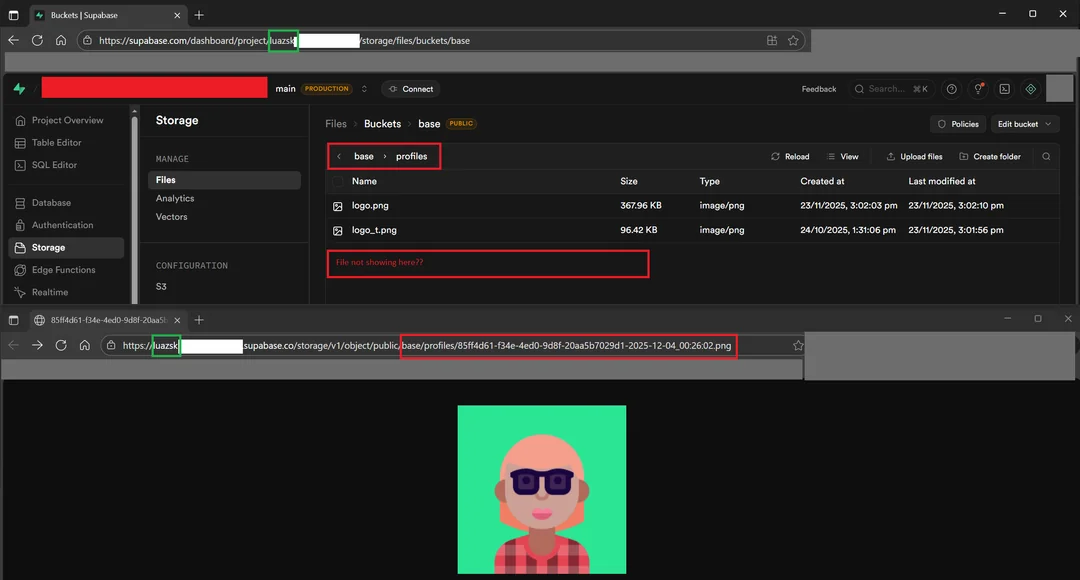
Task: Open the branch switcher next to main
Action: (x=363, y=88)
